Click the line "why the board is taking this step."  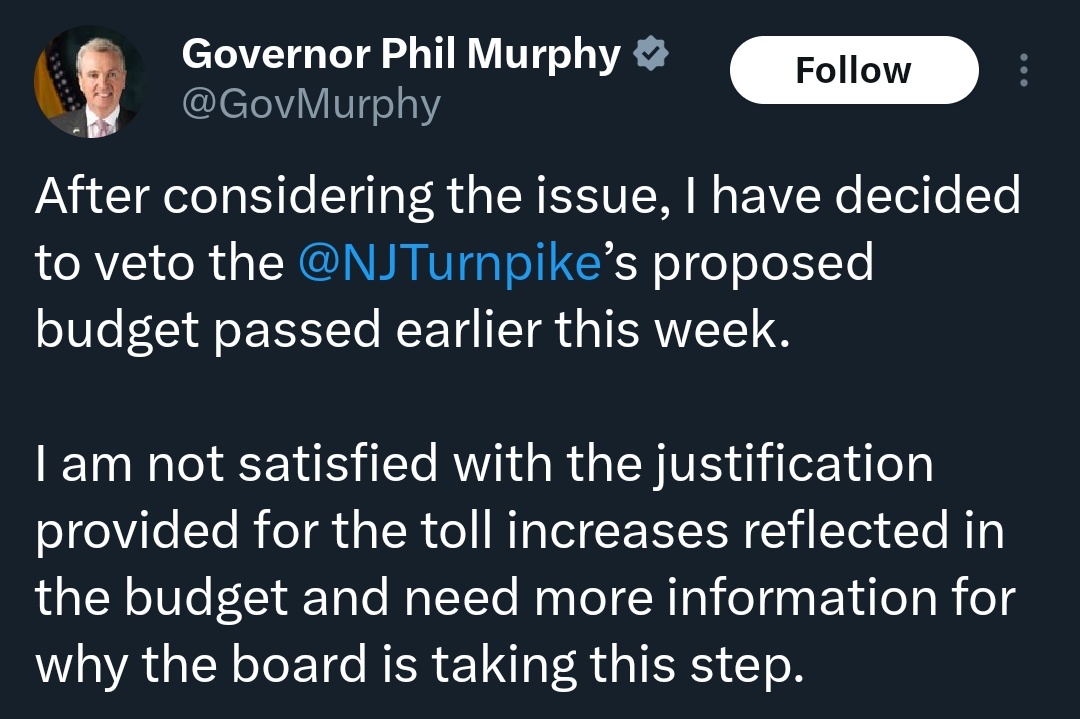(420, 666)
